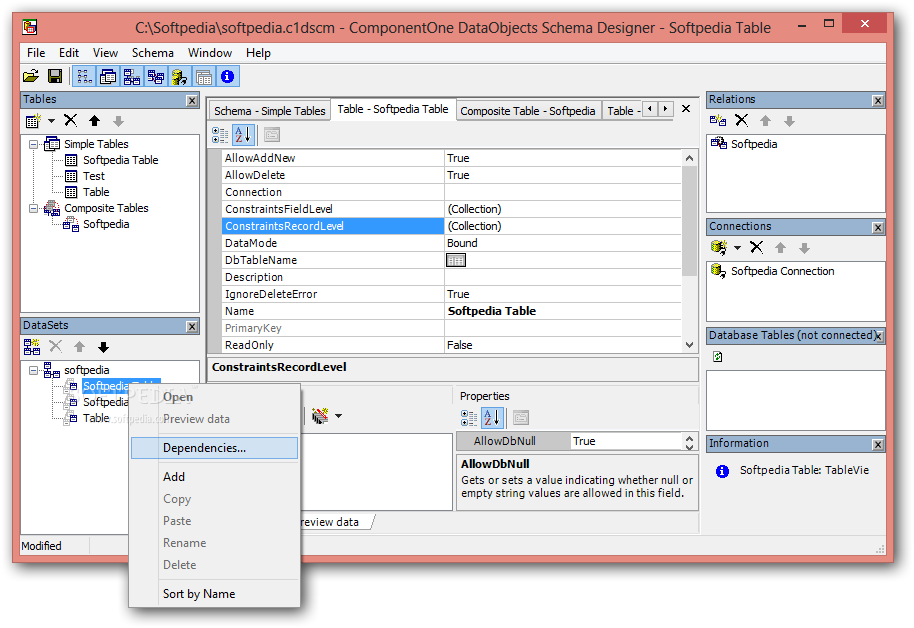Toggle the Database Tables panel toolbar button

pos(203,76)
